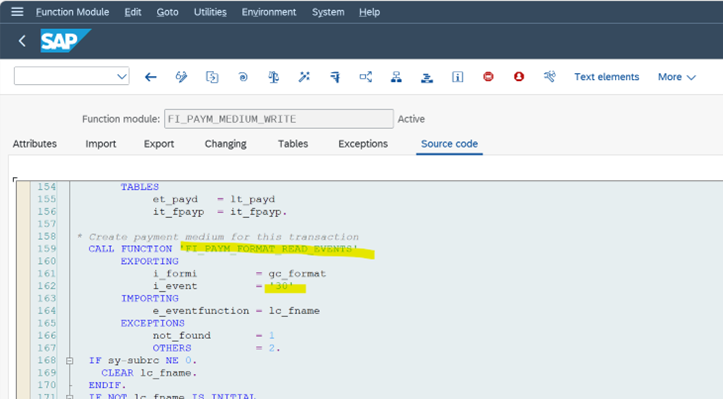
Task: Open the Function Module menu
Action: 72,12
